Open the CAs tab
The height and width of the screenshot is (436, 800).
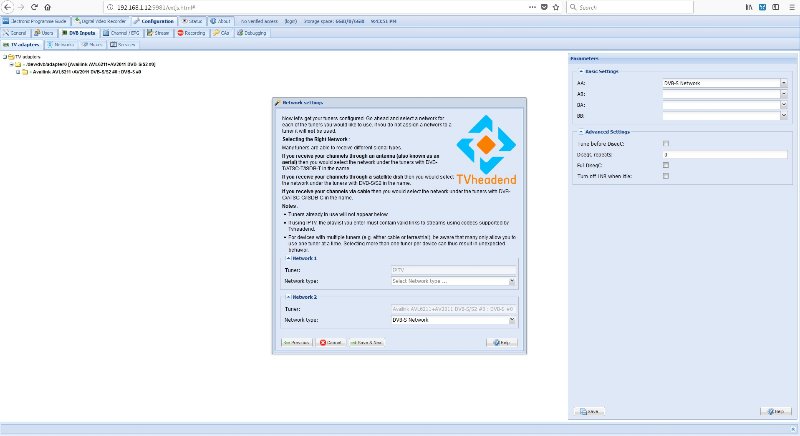221,33
